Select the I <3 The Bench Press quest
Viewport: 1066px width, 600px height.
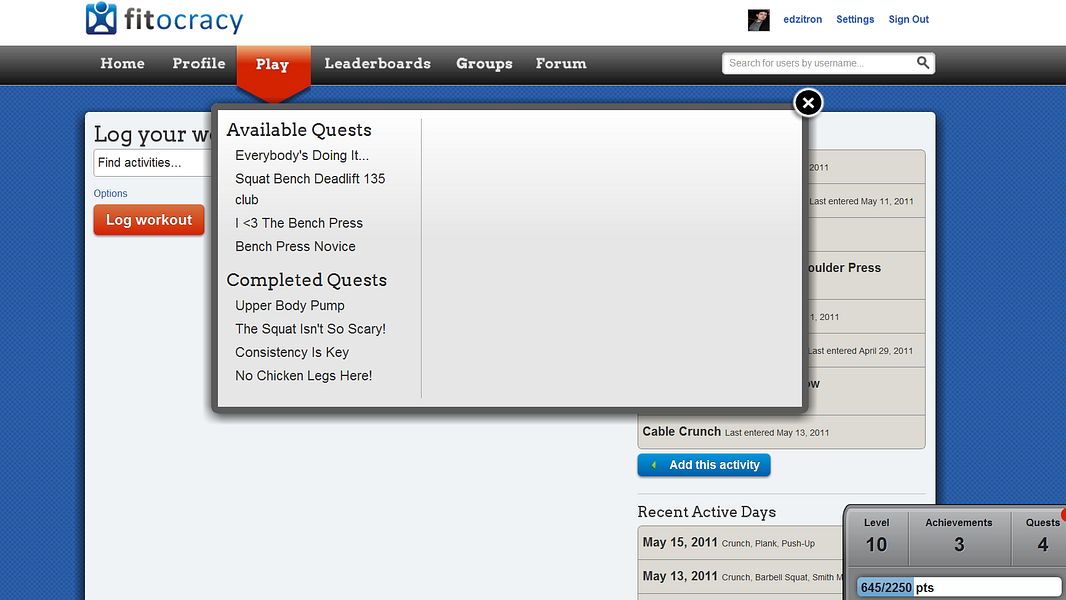click(298, 223)
